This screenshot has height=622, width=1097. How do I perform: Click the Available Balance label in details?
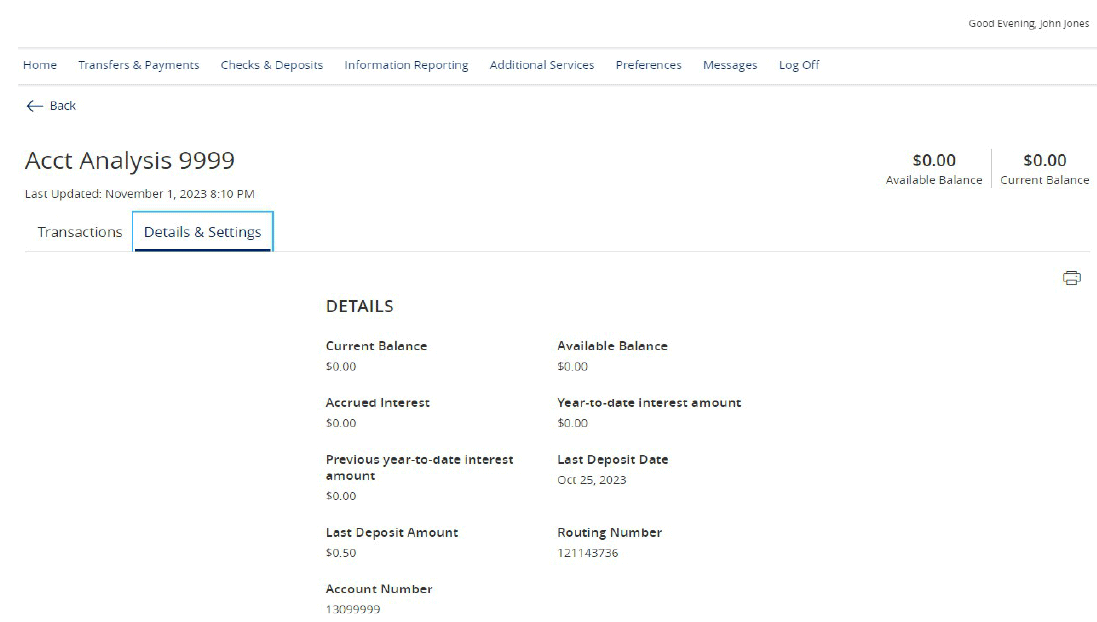[x=612, y=346]
